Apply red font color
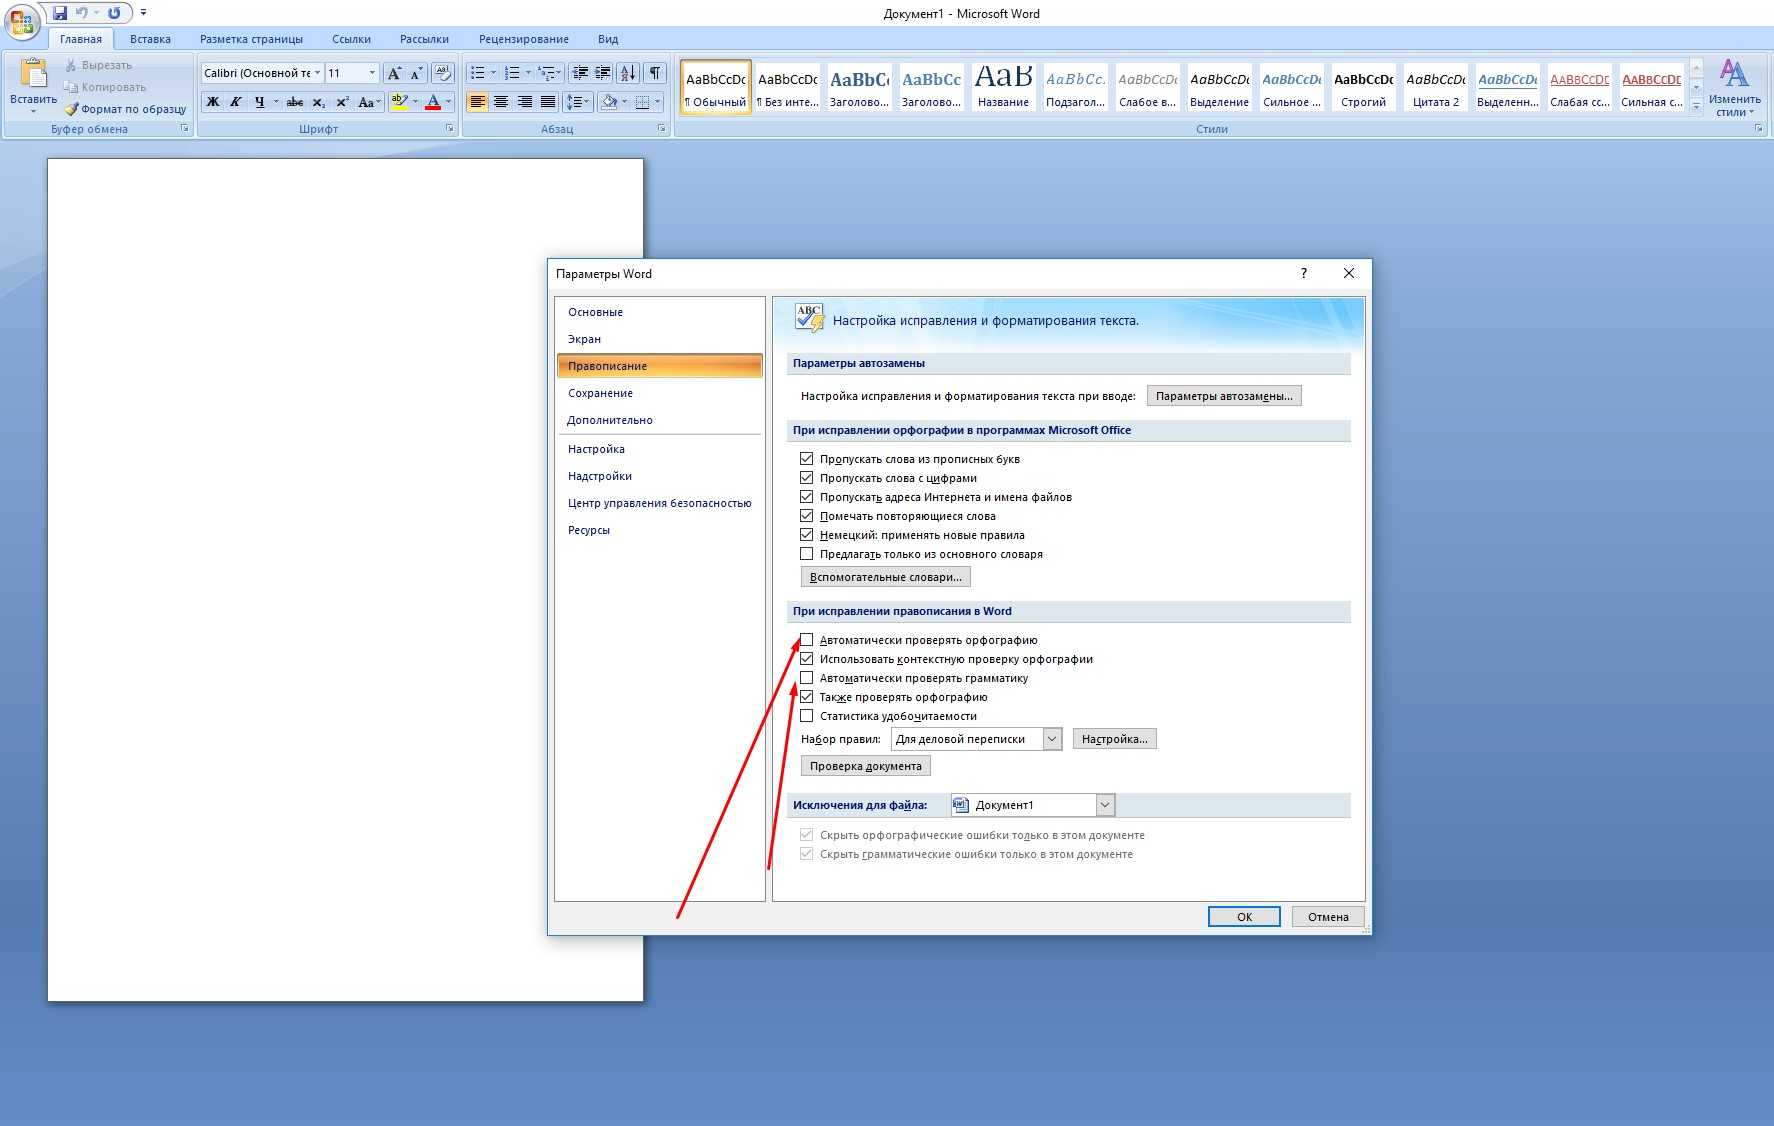The height and width of the screenshot is (1126, 1774). (433, 102)
